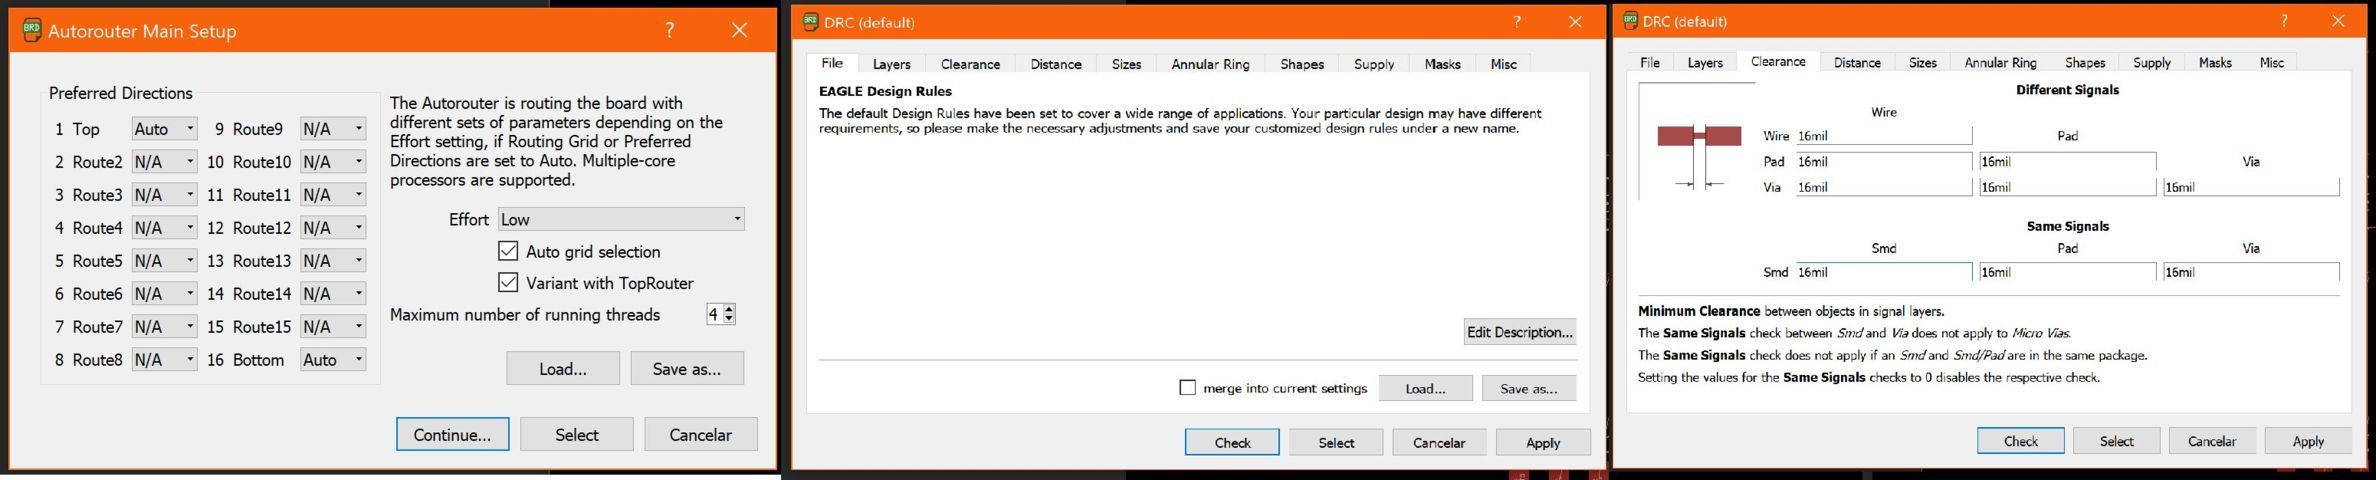Select the Via to Via clearance field under Same Signals
2376x480 pixels.
[2250, 272]
